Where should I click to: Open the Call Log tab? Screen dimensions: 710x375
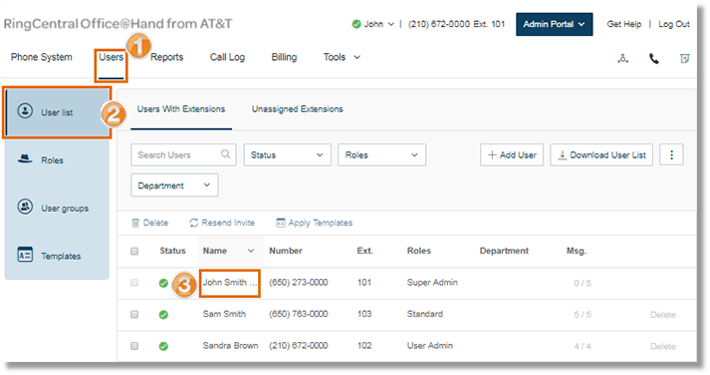(227, 57)
